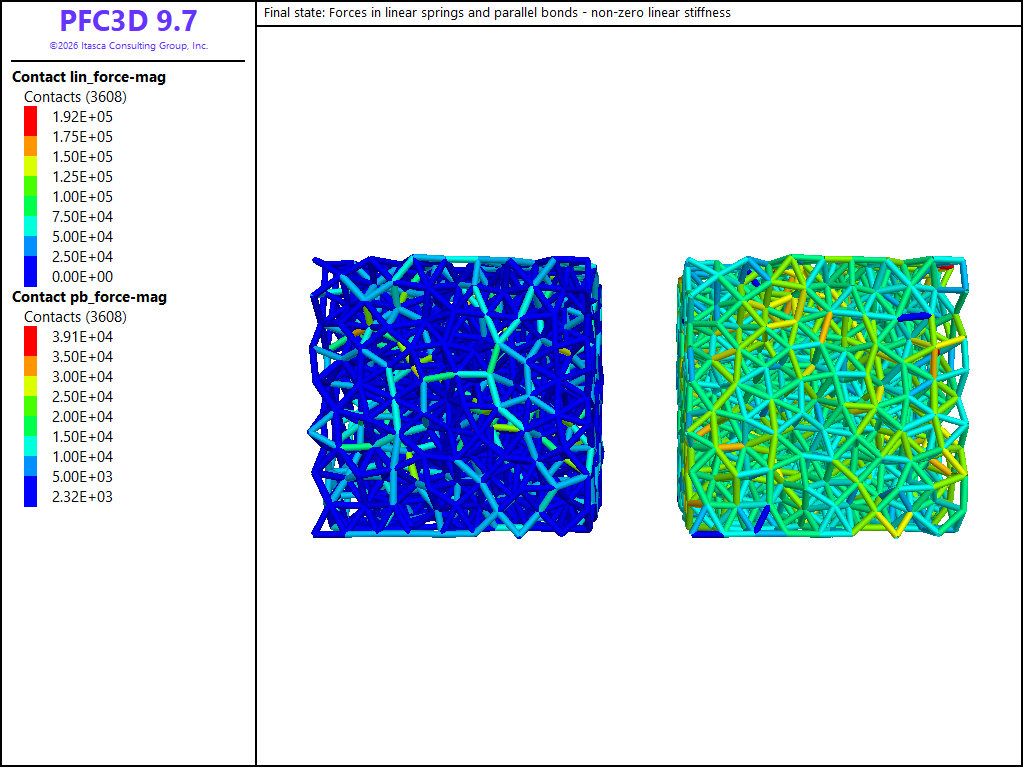This screenshot has height=768, width=1024.
Task: Click the blue linear-spring force cube plot
Action: pos(455,396)
